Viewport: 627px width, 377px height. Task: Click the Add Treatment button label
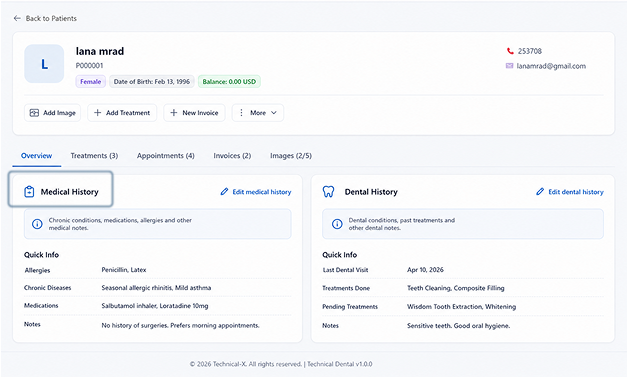click(x=128, y=113)
